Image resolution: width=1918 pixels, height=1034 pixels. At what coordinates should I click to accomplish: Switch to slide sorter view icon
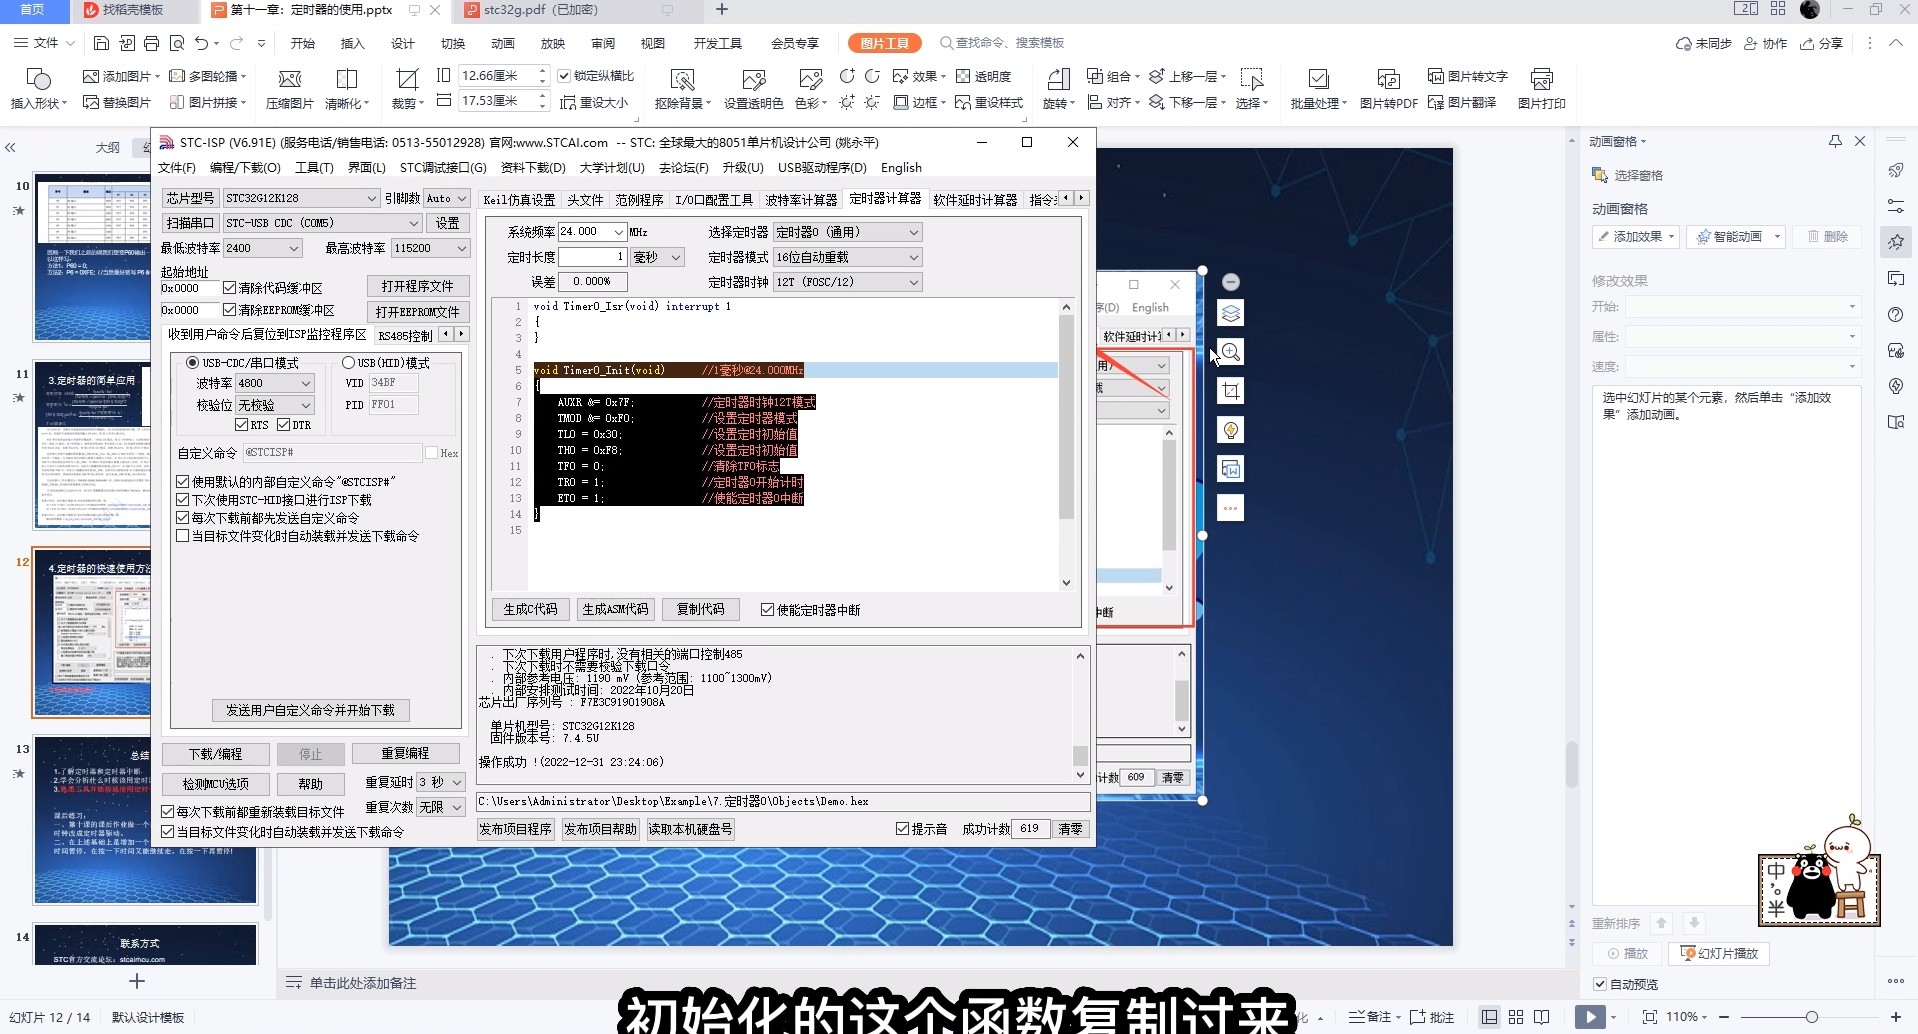coord(1516,1017)
